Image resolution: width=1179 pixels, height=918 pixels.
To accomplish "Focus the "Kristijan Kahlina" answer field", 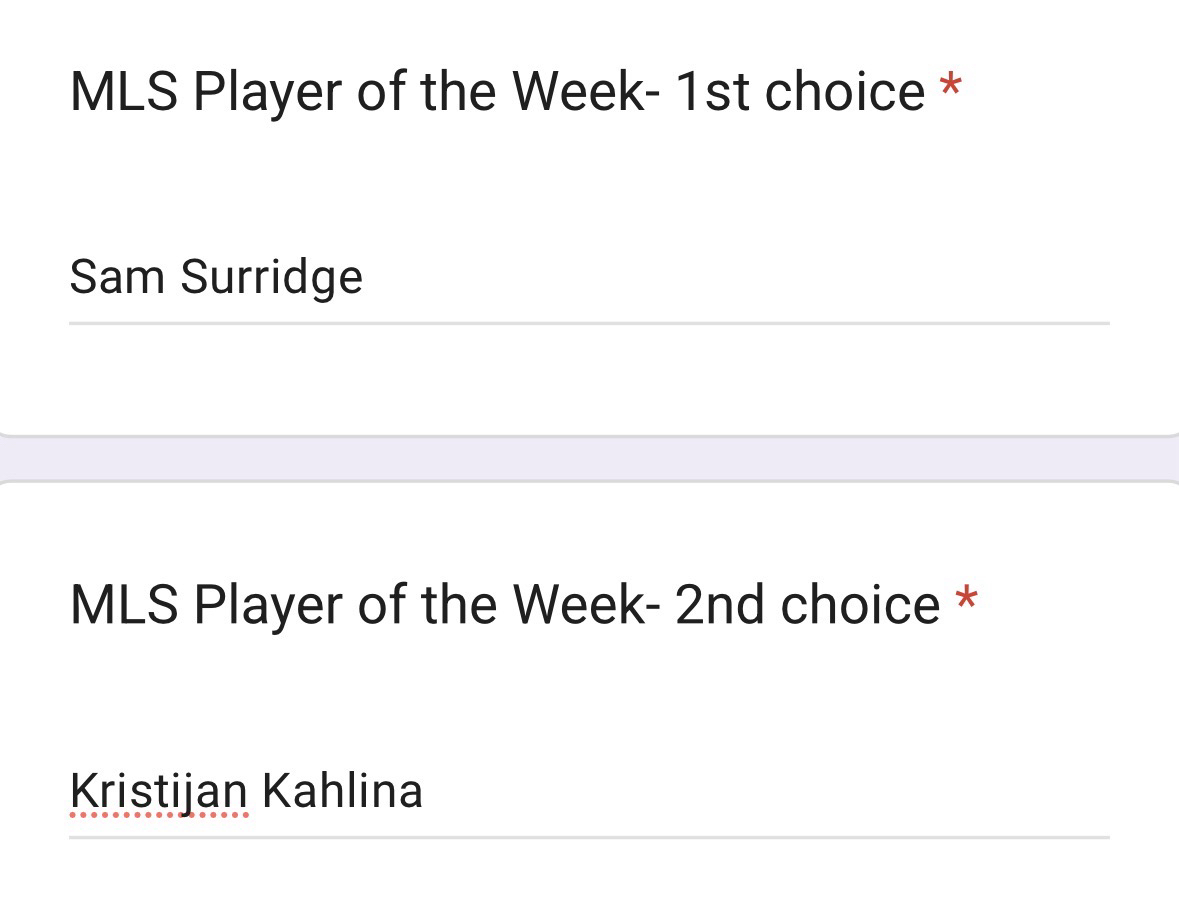I will click(588, 792).
